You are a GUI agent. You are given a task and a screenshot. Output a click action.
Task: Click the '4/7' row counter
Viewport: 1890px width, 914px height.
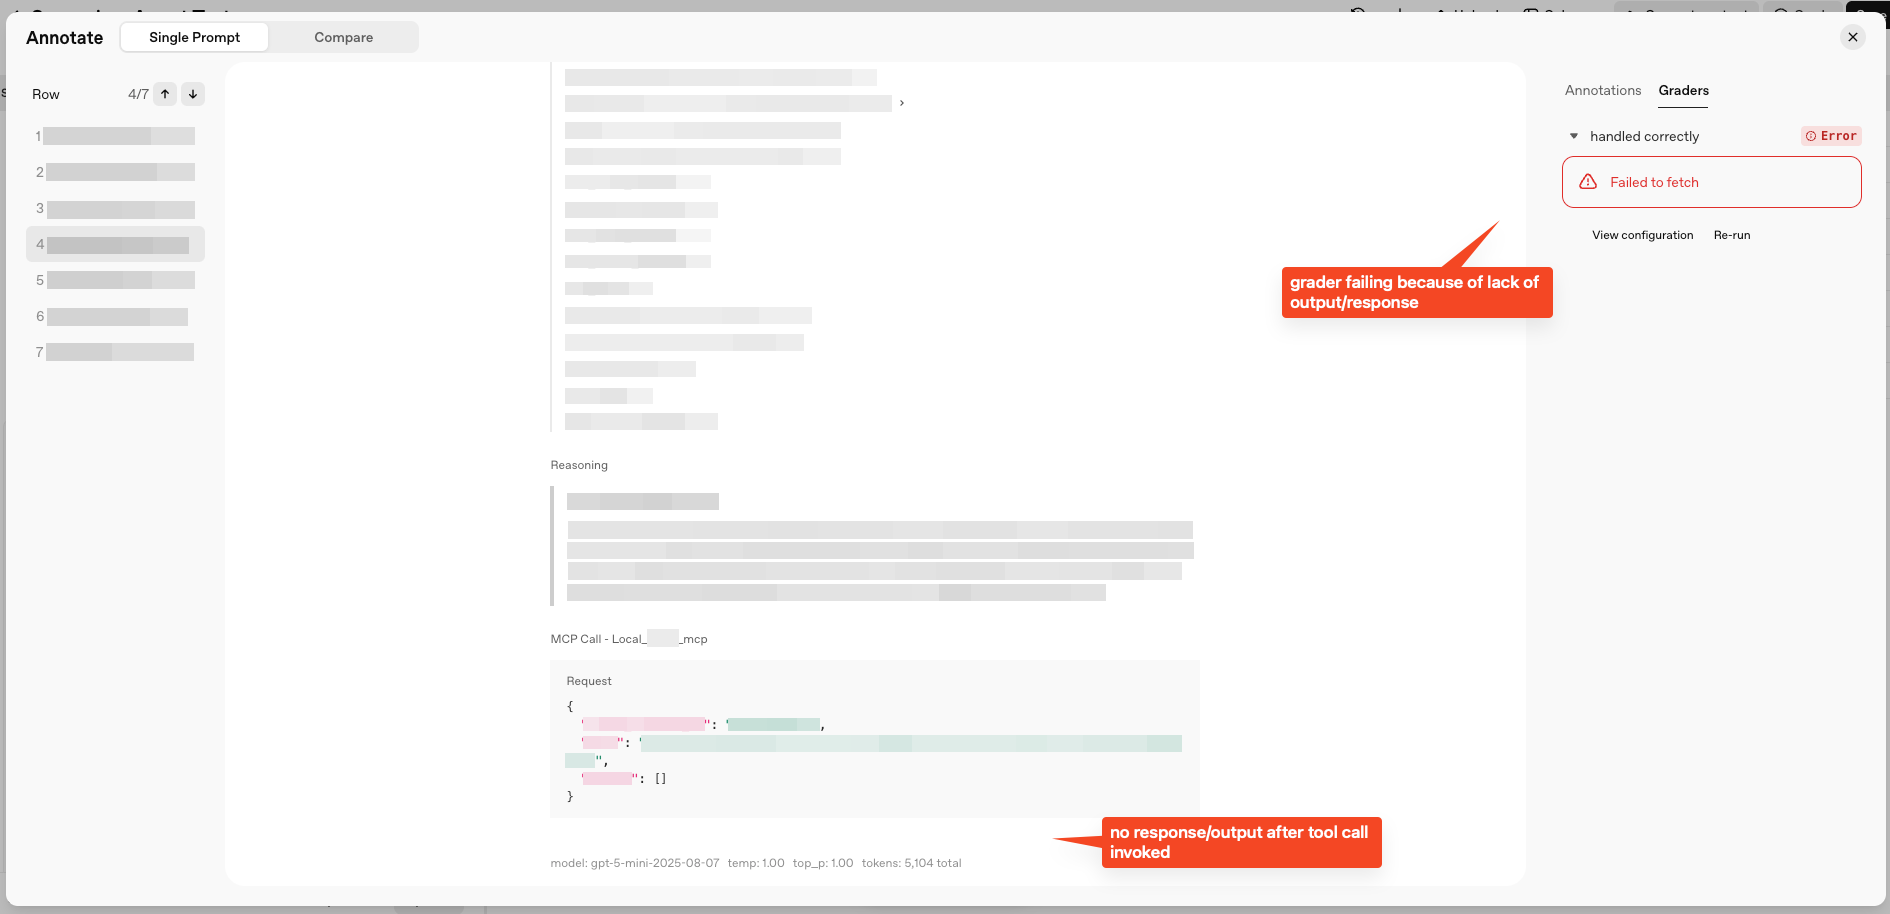coord(138,94)
